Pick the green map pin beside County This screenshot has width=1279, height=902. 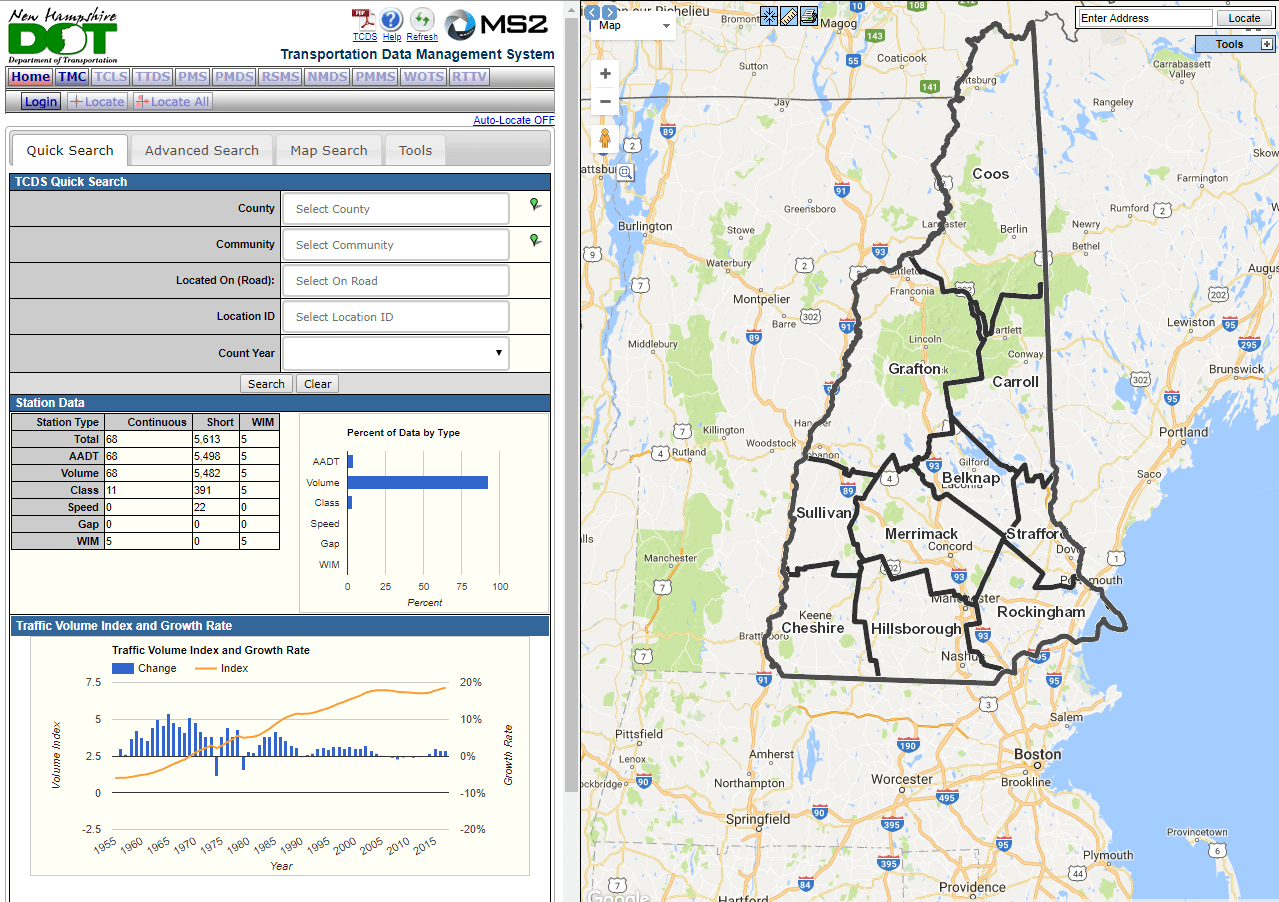point(535,203)
